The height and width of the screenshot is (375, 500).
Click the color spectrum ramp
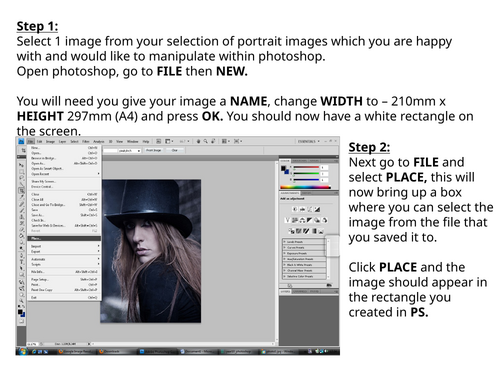click(x=305, y=187)
